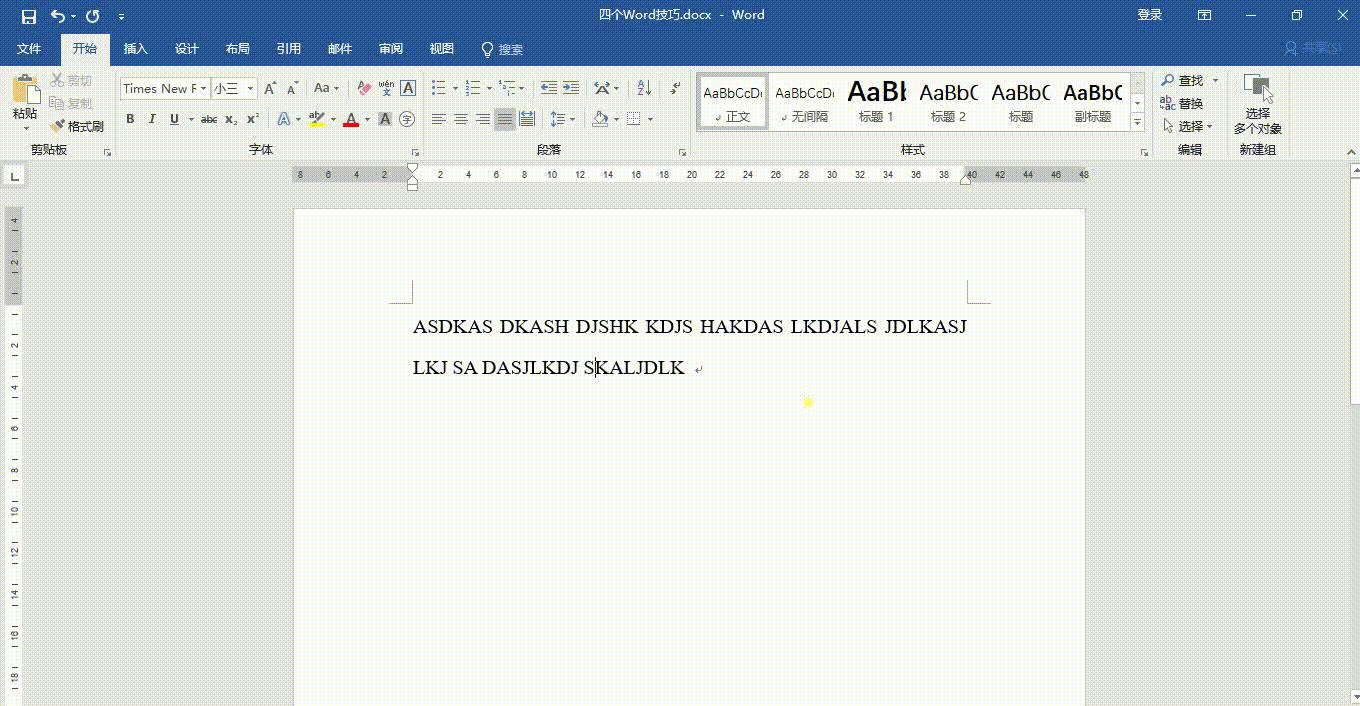Screen dimensions: 1360x706
Task: Click the Sort (A-Z) icon
Action: pyautogui.click(x=643, y=88)
